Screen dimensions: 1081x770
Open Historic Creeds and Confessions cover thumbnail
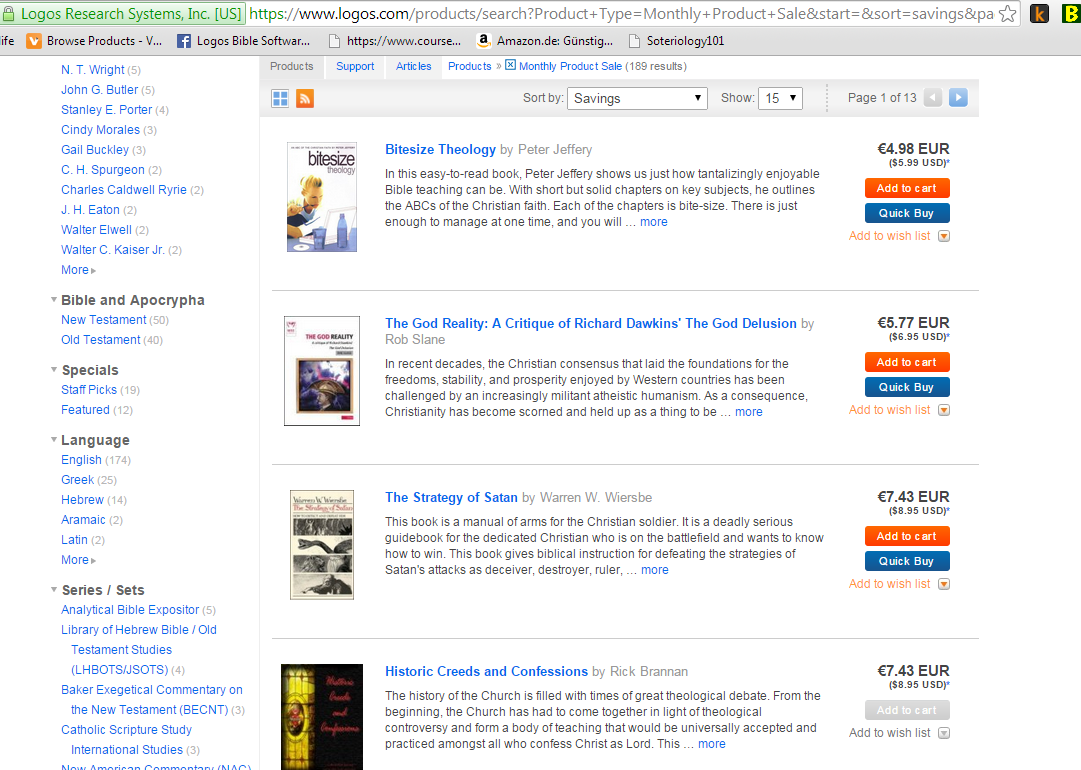(x=322, y=717)
